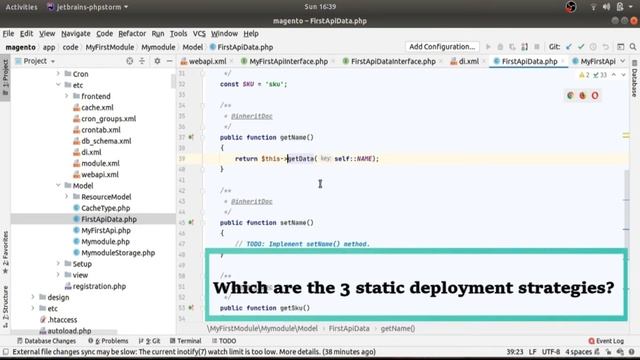640x360 pixels.
Task: Click the volume icon in system tray
Action: click(606, 7)
